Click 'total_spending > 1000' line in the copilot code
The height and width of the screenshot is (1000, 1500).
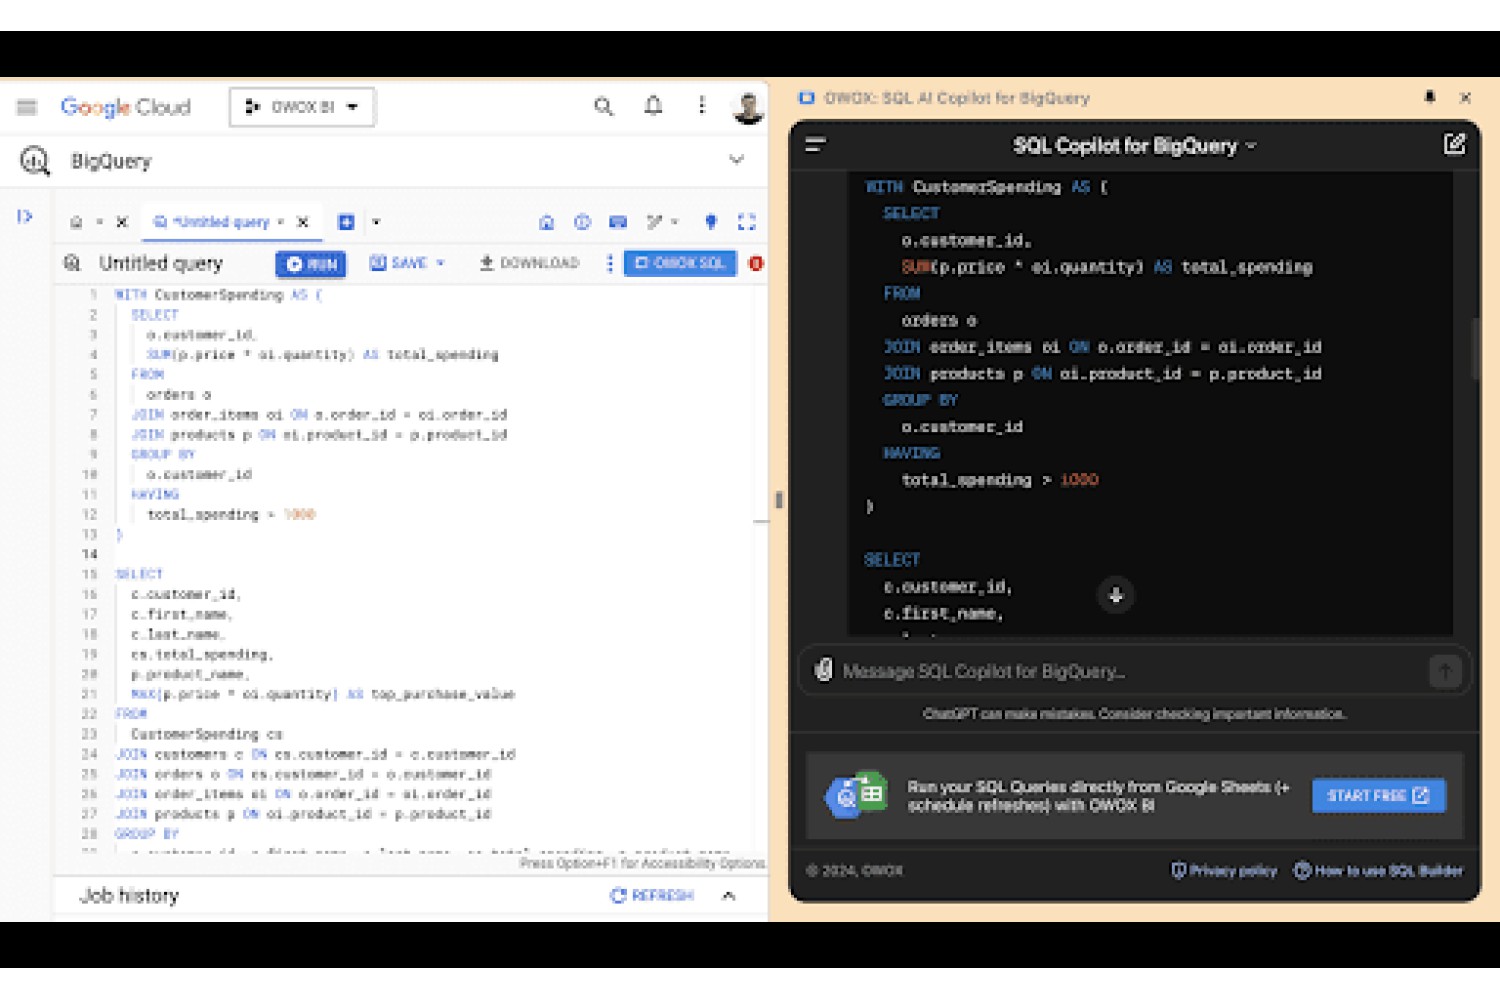[x=1000, y=480]
